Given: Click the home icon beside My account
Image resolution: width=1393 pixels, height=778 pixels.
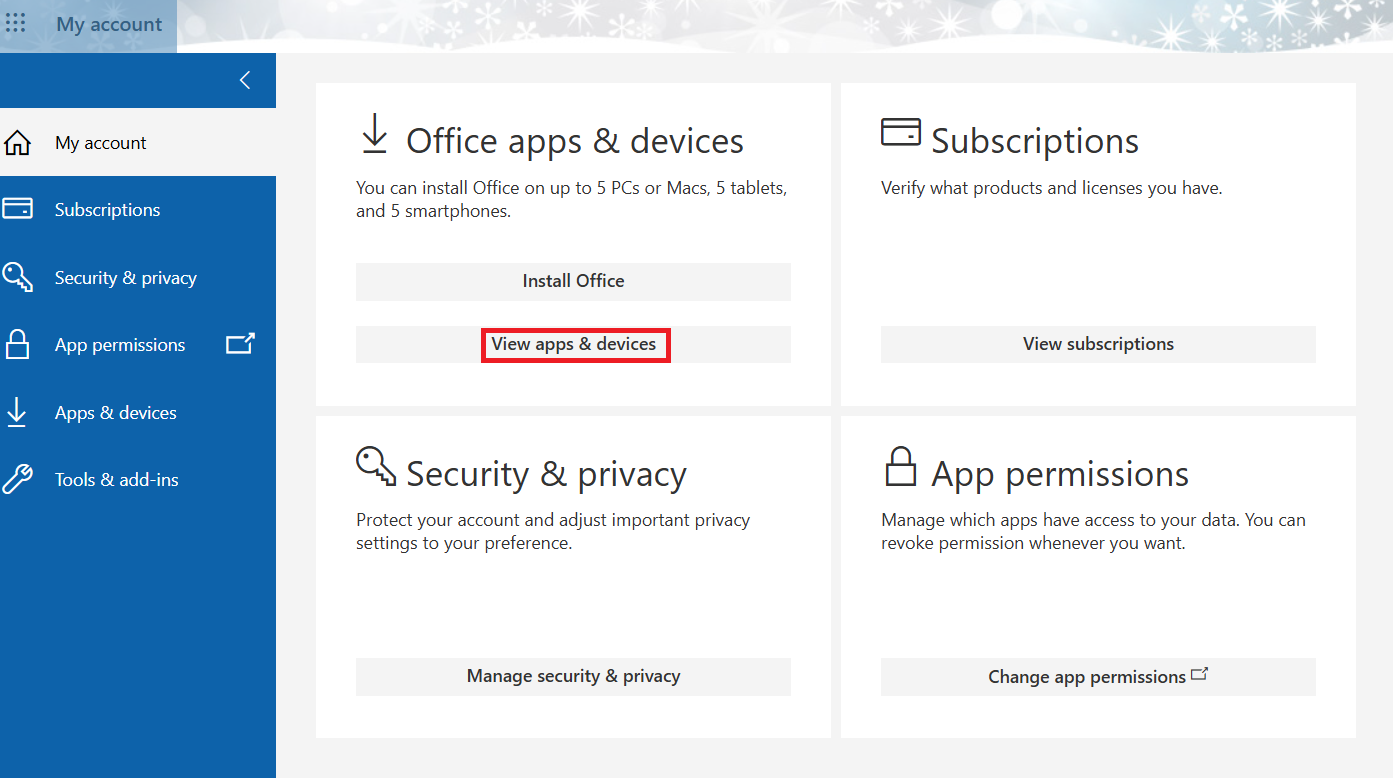Looking at the screenshot, I should point(18,143).
